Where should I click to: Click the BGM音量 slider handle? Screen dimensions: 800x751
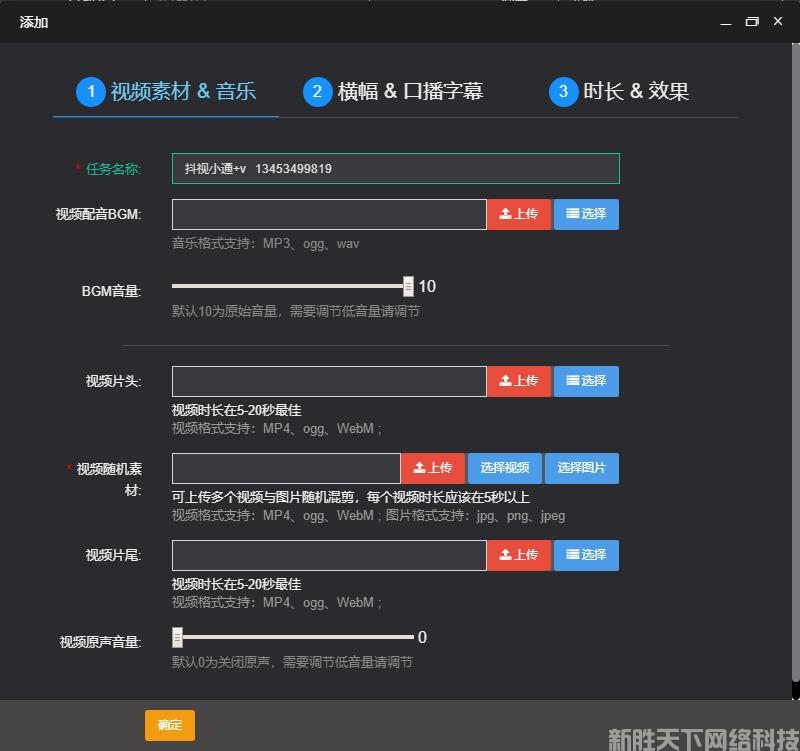coord(408,286)
